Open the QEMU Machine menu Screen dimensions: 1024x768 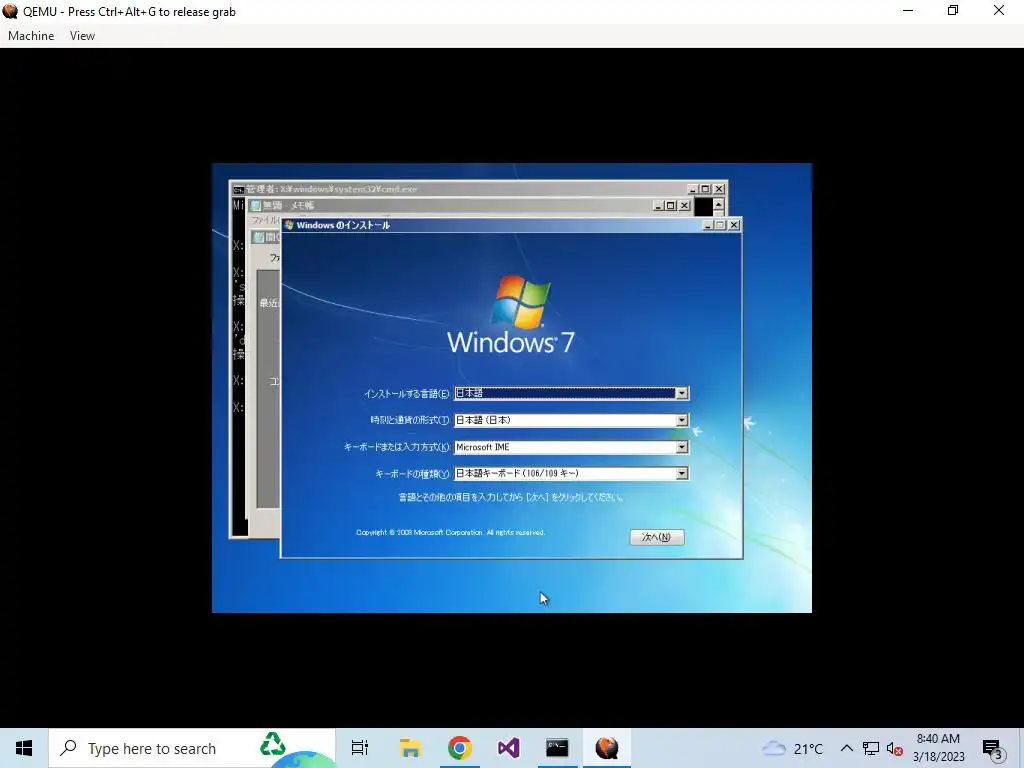pos(31,36)
